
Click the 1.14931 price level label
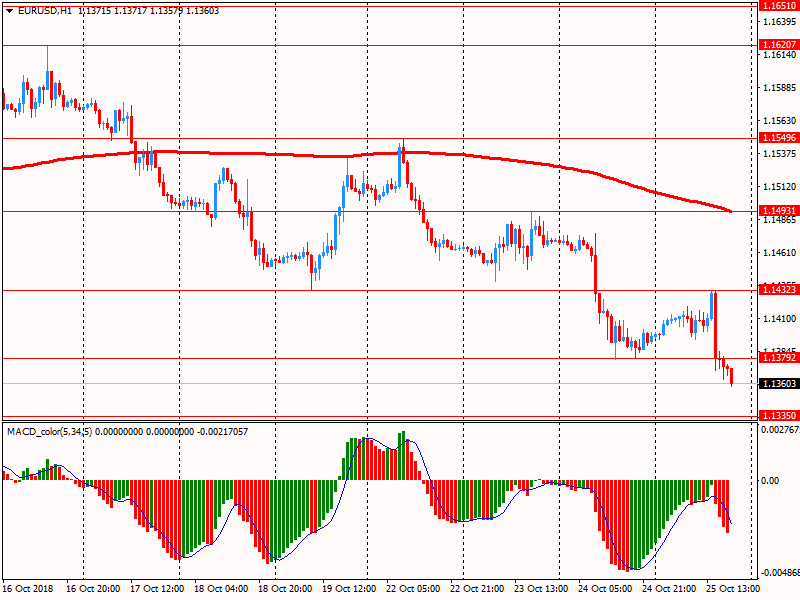(x=779, y=211)
